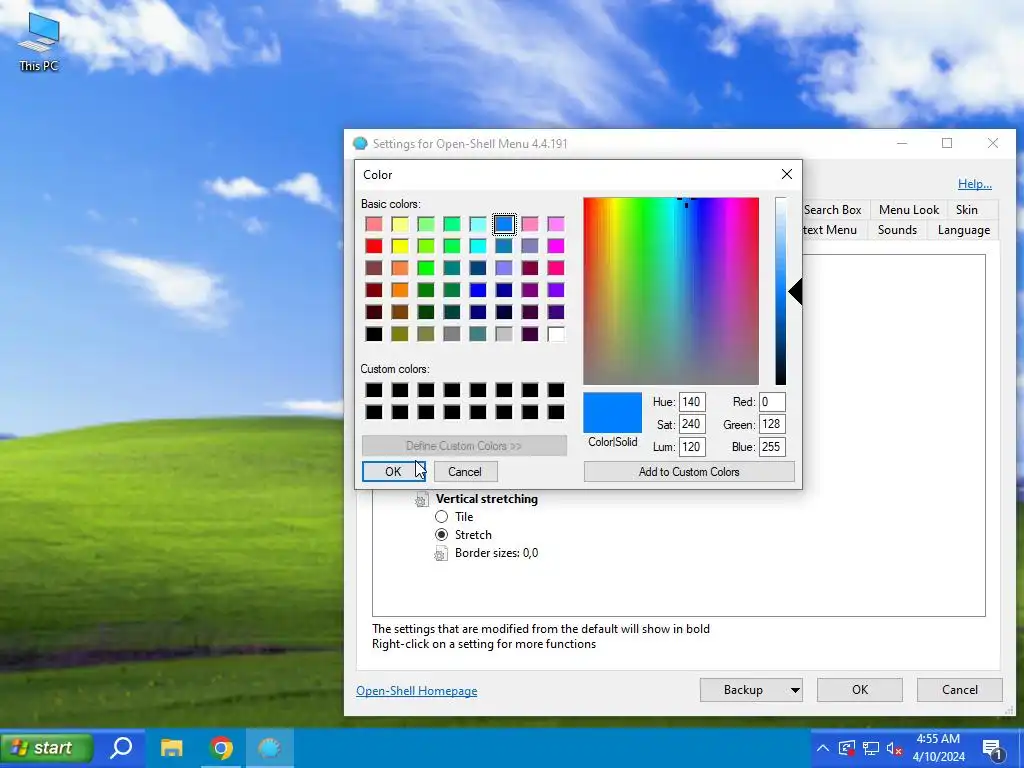Open File Explorer from the taskbar
Viewport: 1024px width, 768px height.
click(x=172, y=748)
